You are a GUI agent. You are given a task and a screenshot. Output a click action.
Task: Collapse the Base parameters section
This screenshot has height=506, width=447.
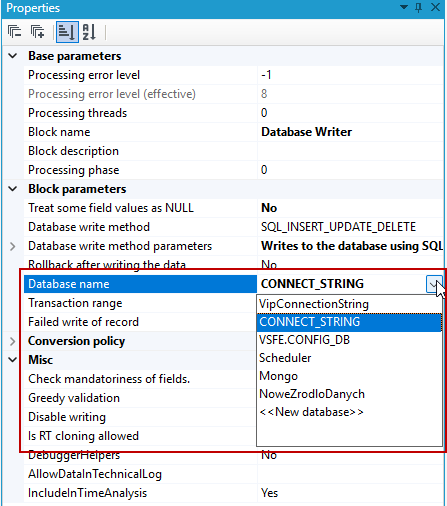[13, 56]
